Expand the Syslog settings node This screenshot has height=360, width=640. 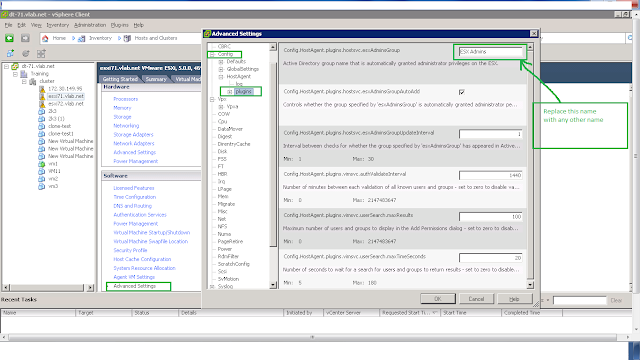pos(212,287)
